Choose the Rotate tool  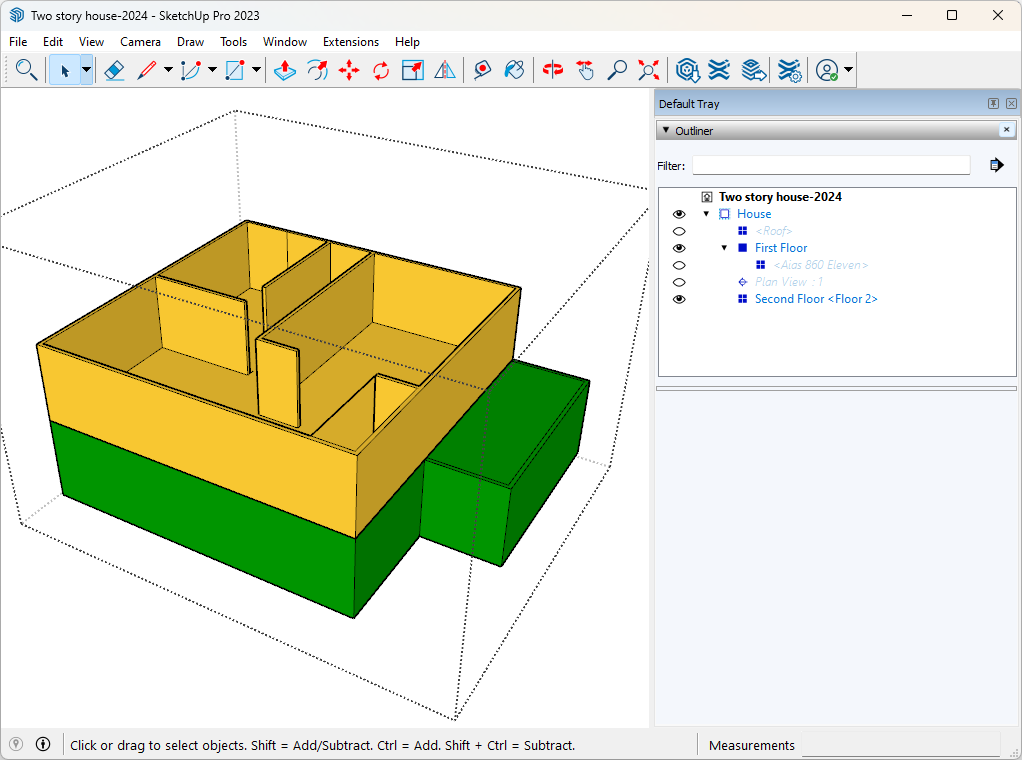click(x=381, y=70)
